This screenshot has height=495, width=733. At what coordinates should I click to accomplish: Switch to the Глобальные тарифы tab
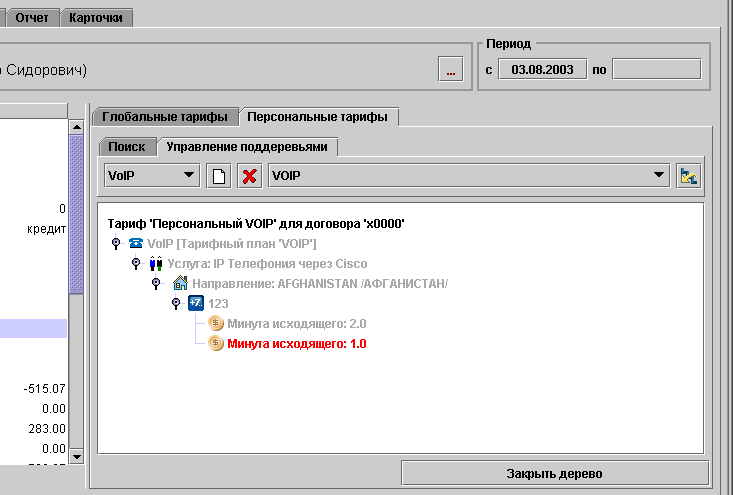(x=165, y=117)
